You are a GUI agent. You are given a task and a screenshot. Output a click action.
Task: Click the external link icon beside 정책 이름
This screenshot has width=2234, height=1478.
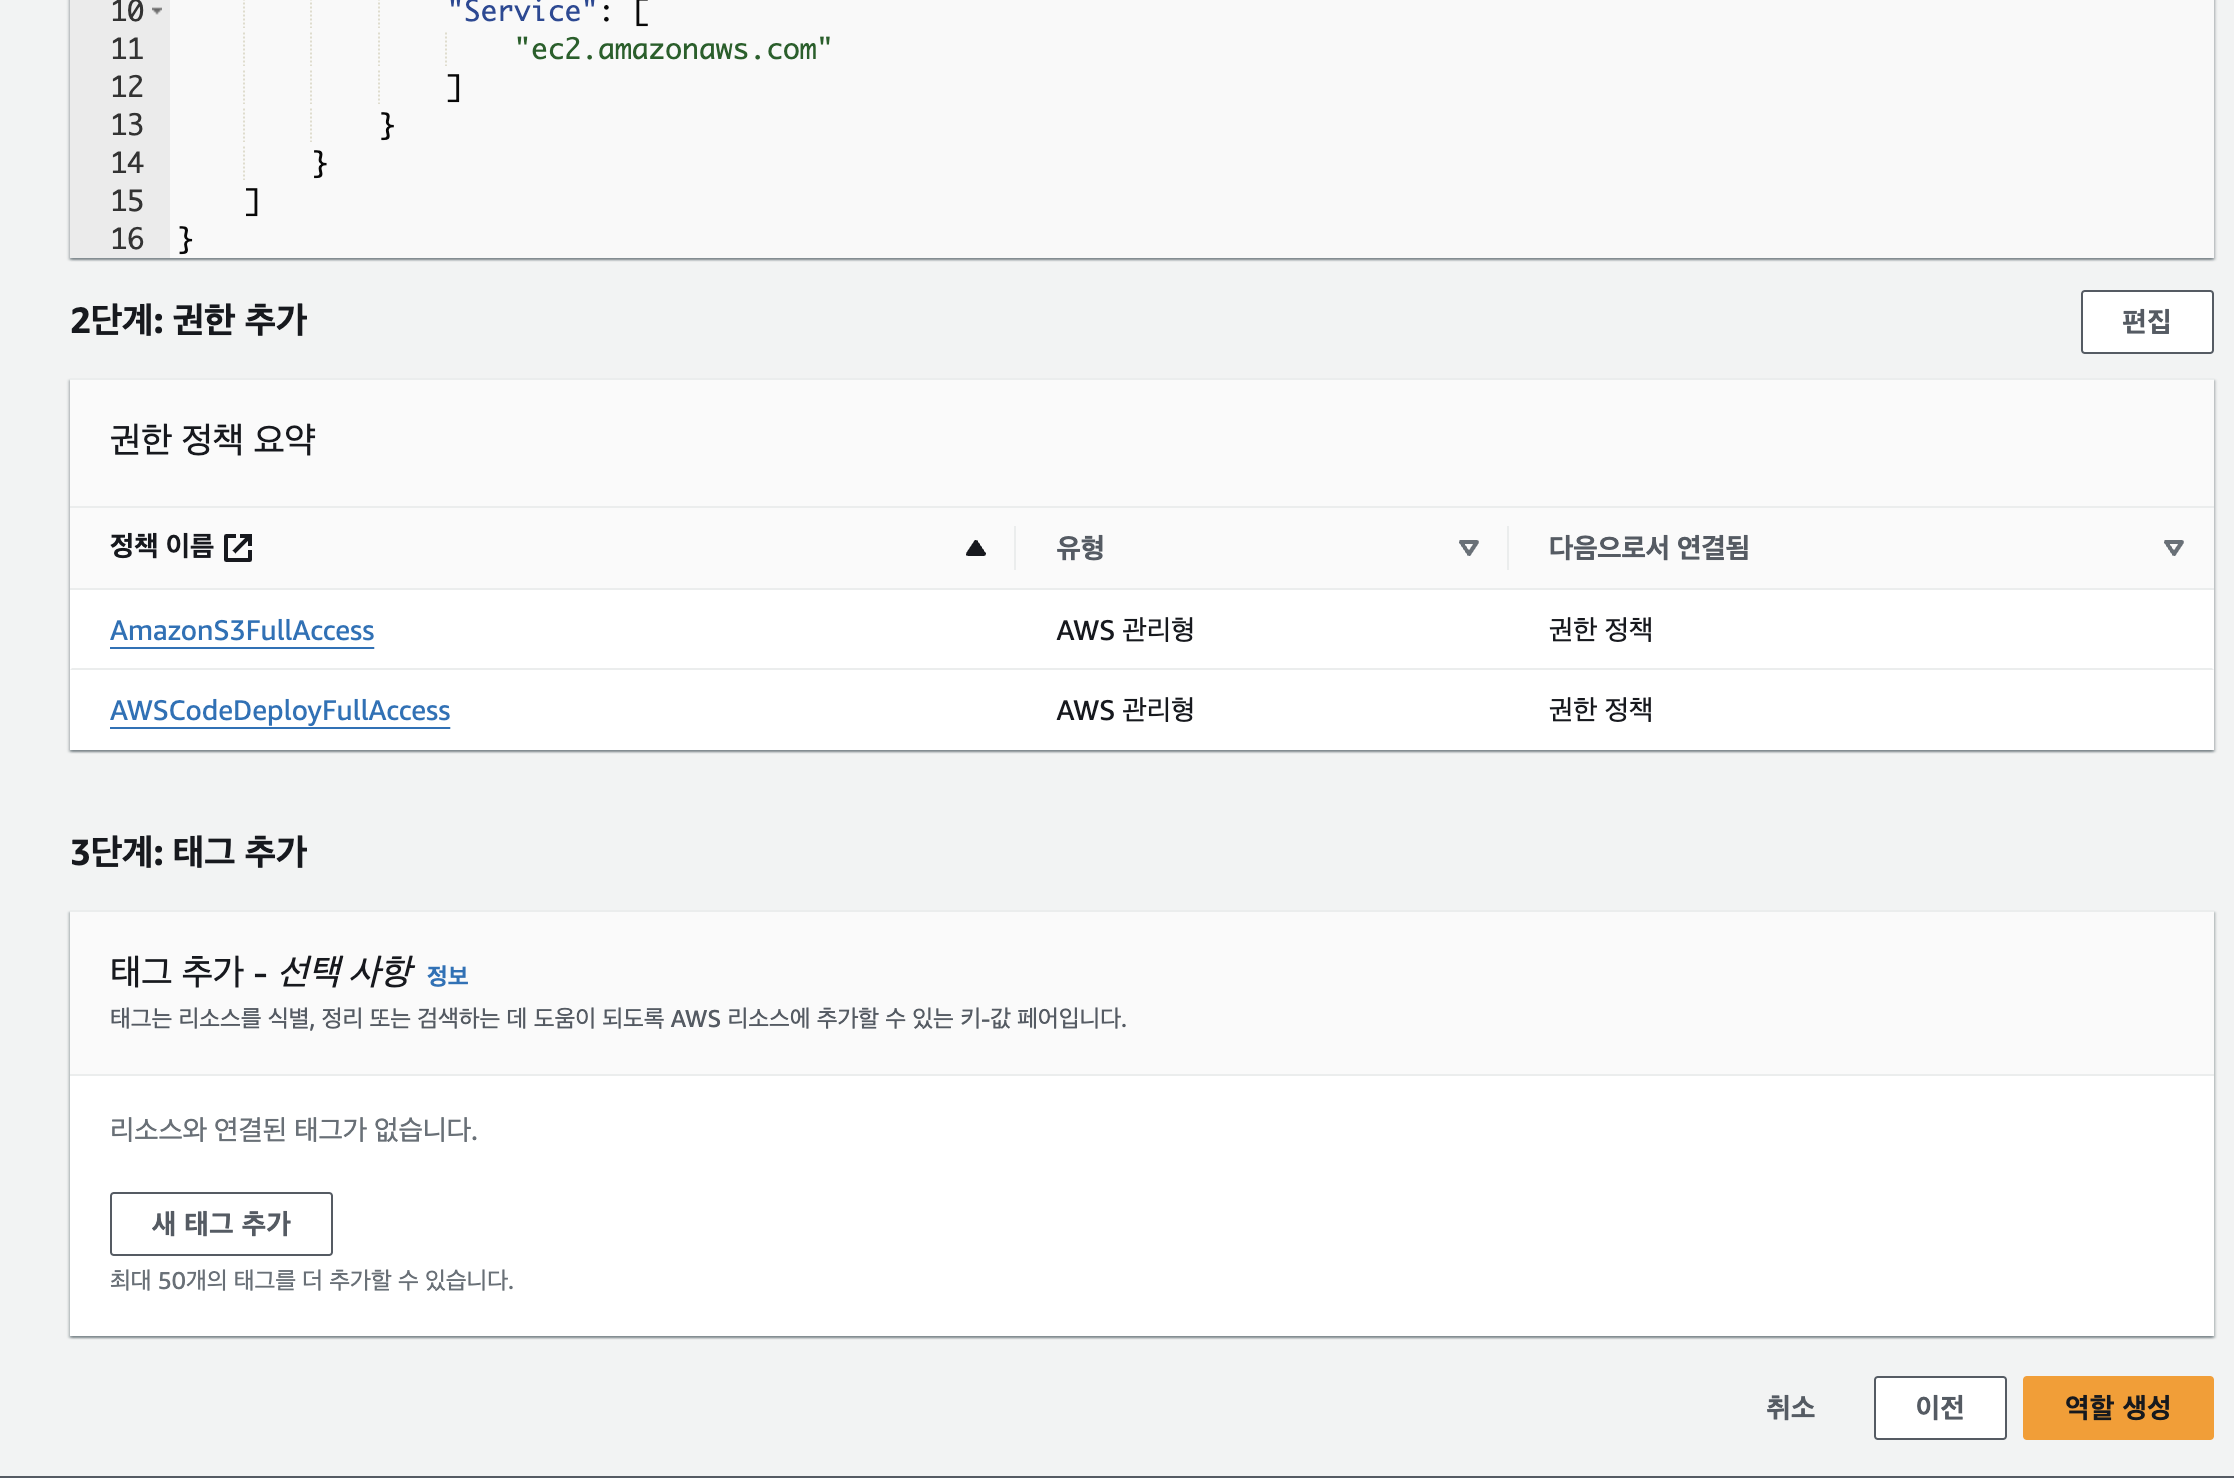pos(239,547)
